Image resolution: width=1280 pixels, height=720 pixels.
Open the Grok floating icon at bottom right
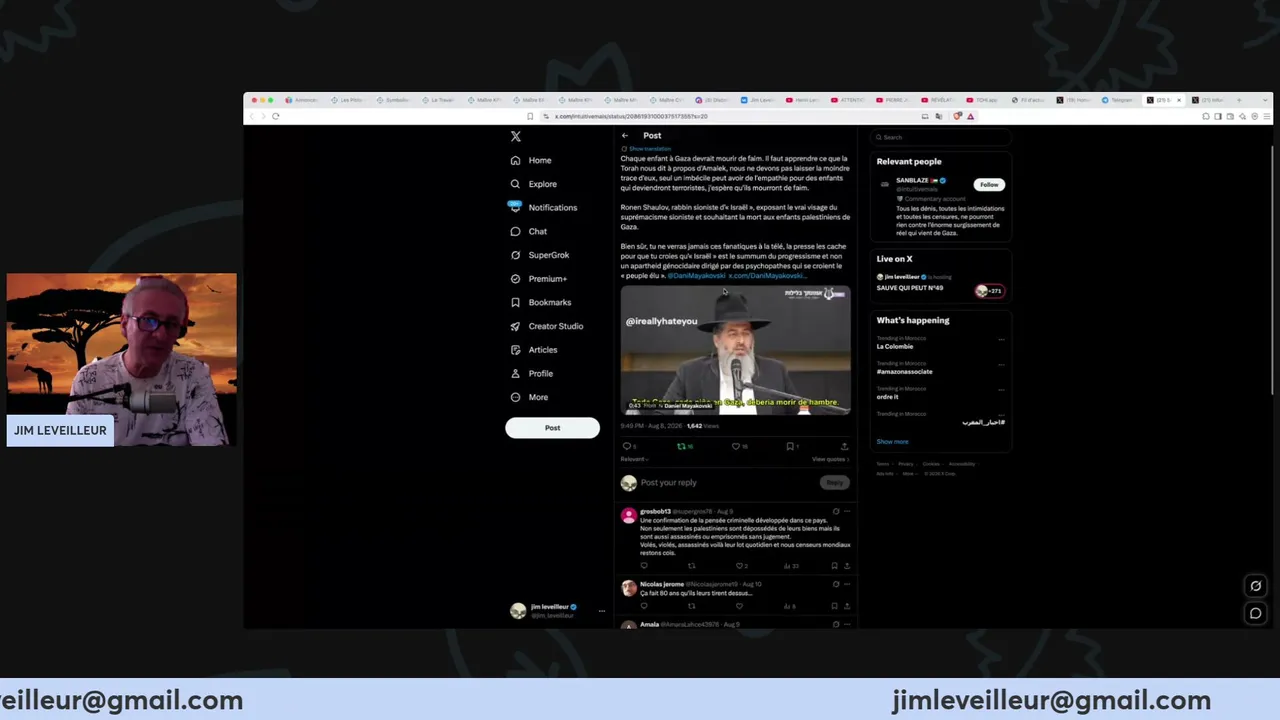click(1256, 586)
